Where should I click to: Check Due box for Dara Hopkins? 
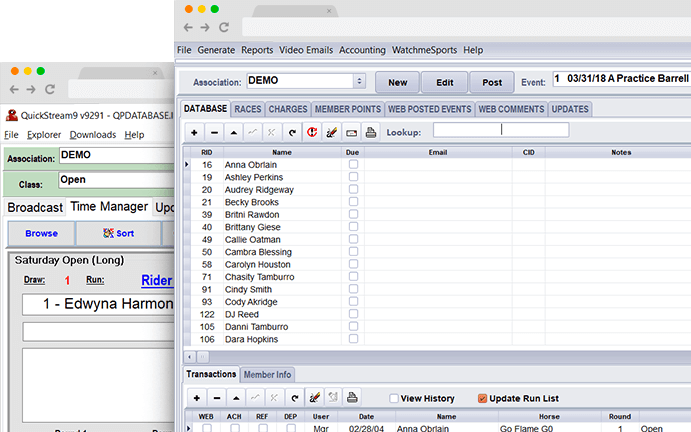click(353, 339)
